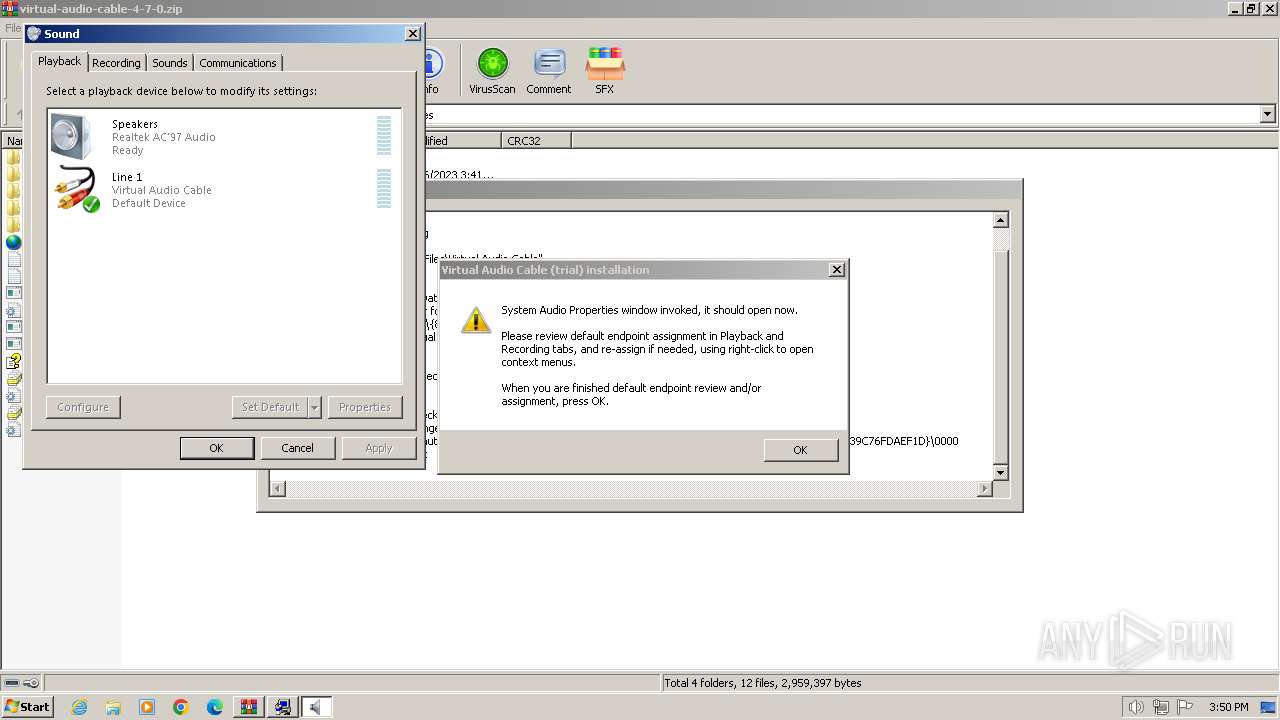Click Cancel in the Sound dialog

297,448
